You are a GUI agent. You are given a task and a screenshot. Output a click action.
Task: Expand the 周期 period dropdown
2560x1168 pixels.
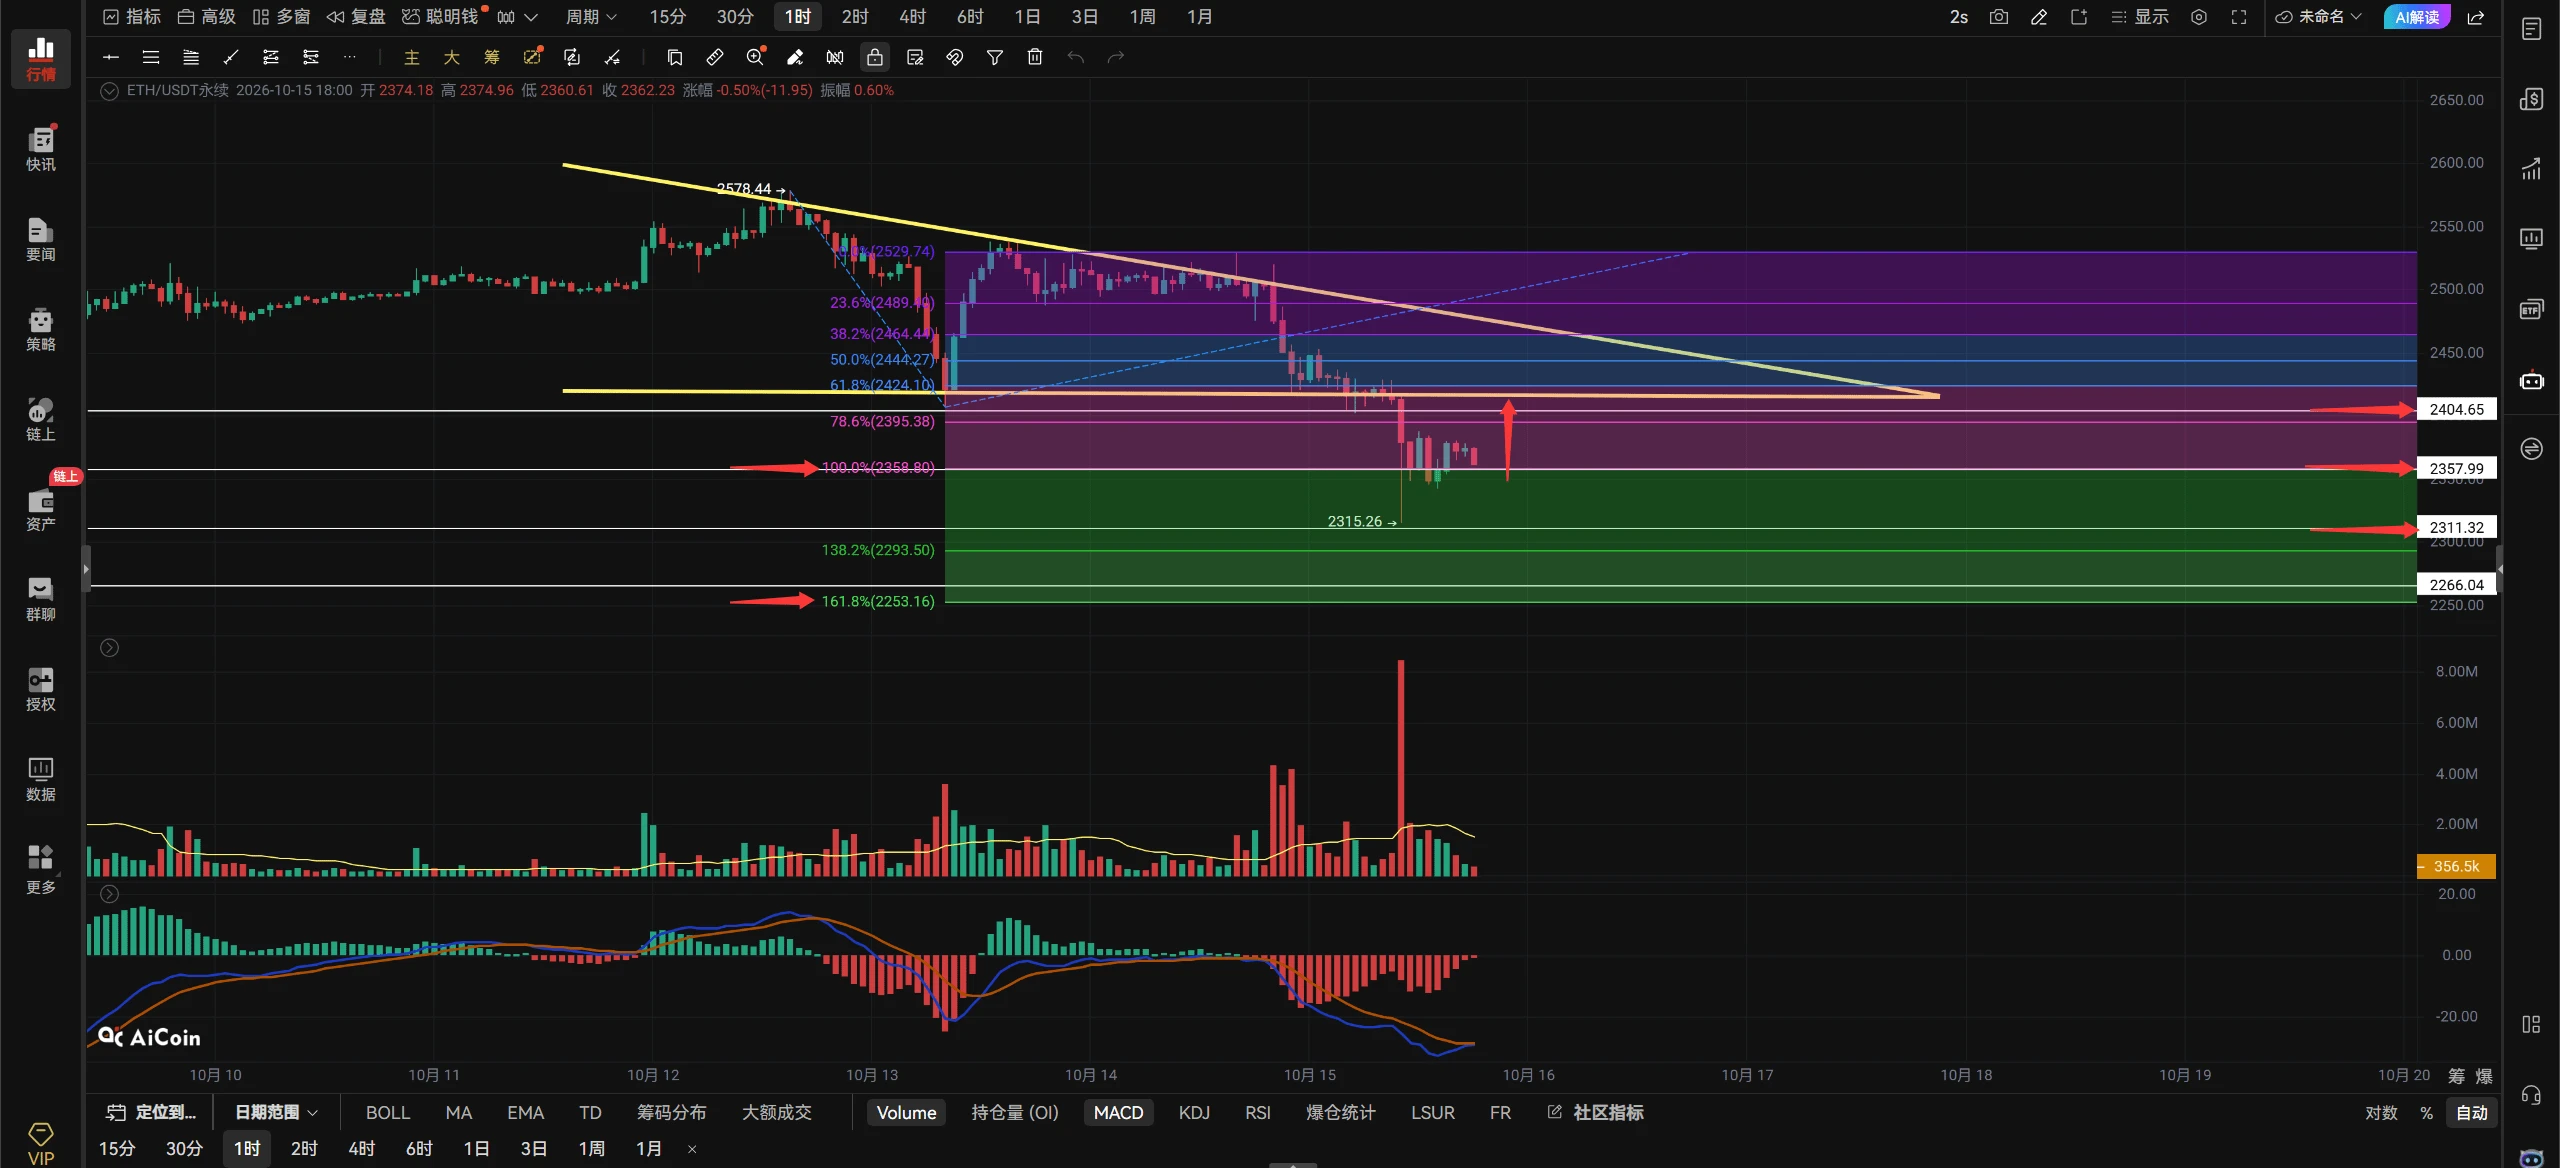(591, 17)
